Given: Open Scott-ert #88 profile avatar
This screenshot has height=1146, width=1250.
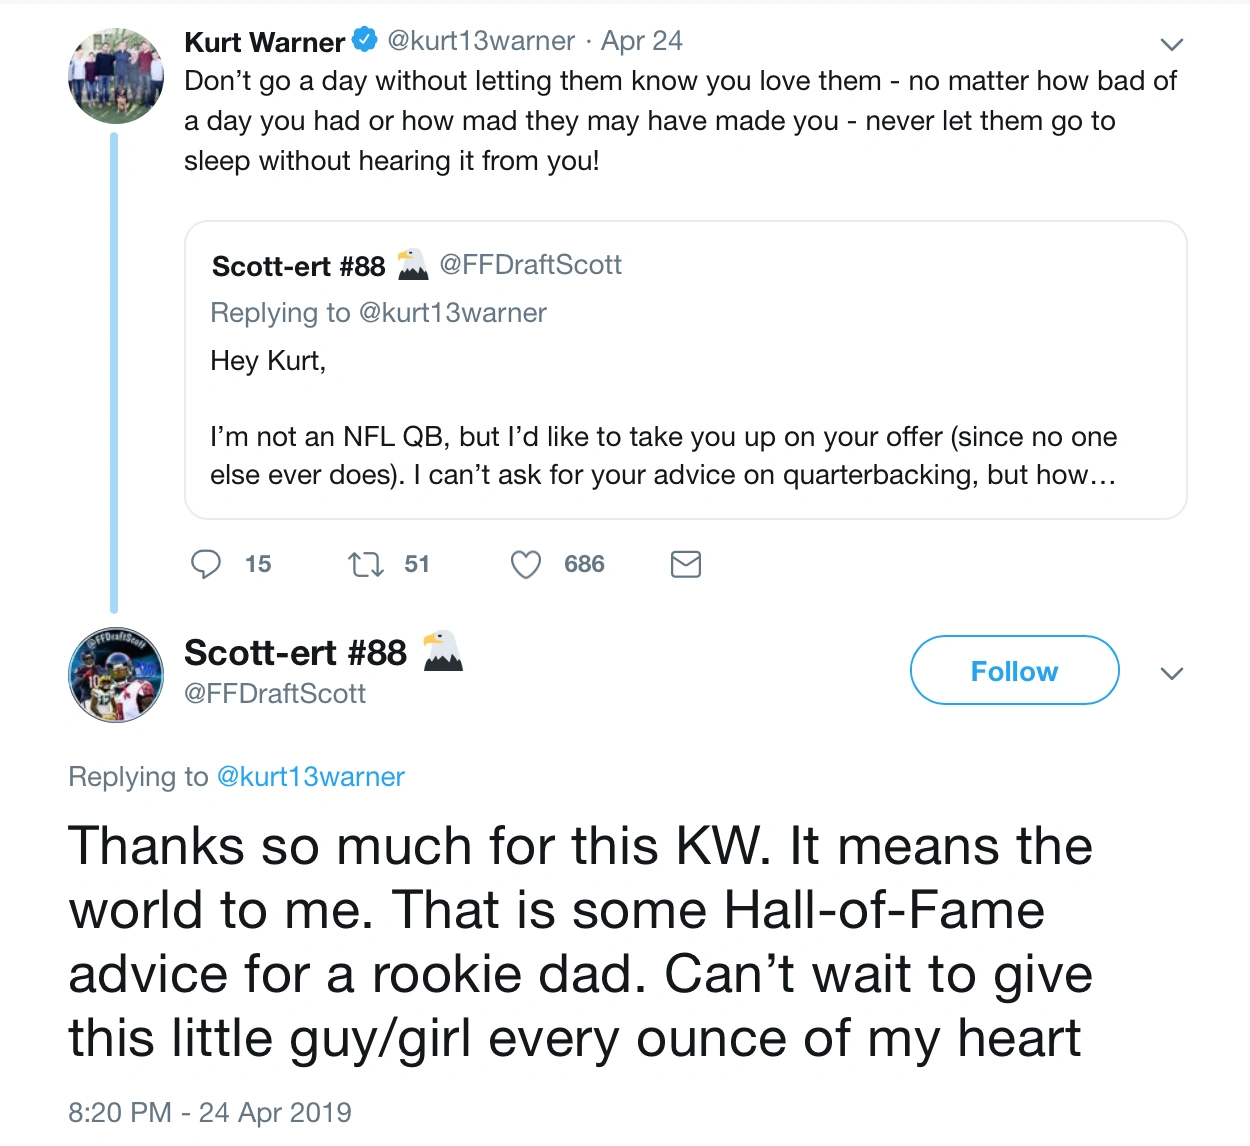Looking at the screenshot, I should pyautogui.click(x=116, y=675).
